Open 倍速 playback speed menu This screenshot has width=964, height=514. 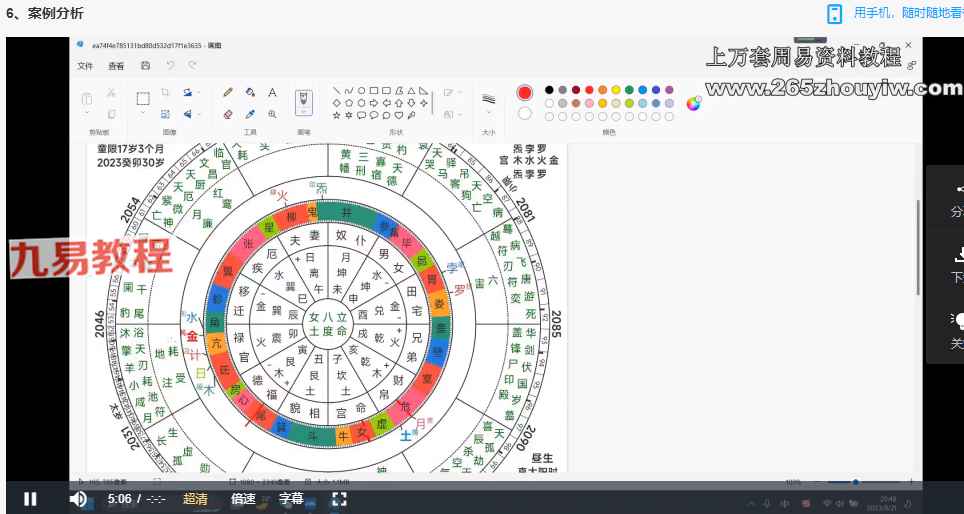tap(243, 499)
